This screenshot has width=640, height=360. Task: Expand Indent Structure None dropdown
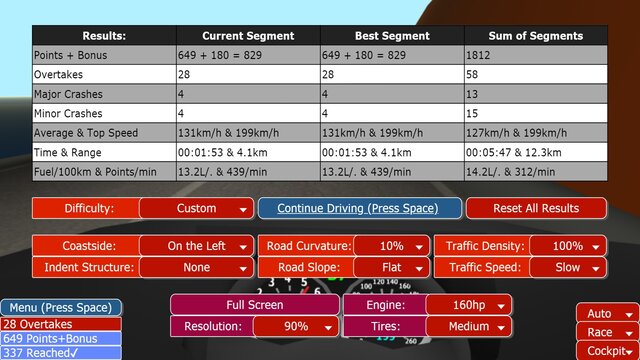196,267
